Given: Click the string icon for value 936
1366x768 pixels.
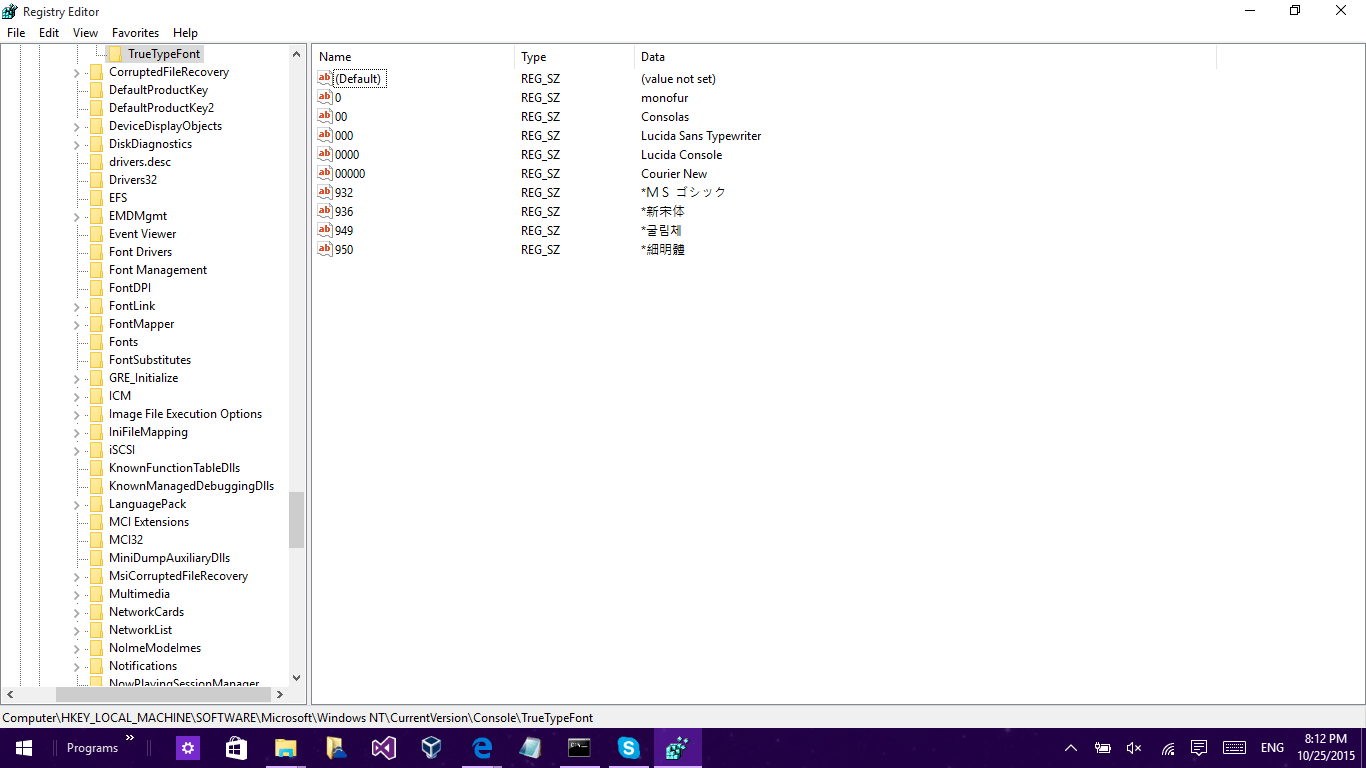Looking at the screenshot, I should click(324, 211).
